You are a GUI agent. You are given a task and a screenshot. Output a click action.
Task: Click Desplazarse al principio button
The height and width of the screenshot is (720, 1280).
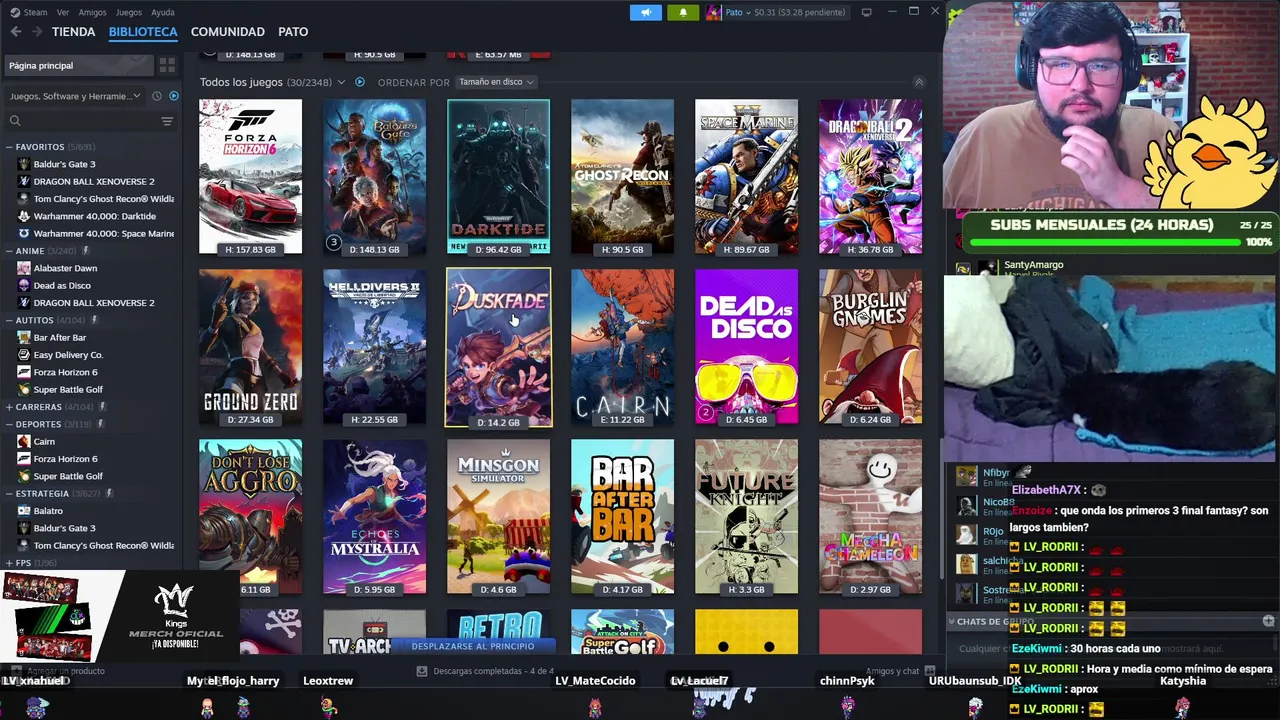[x=473, y=646]
